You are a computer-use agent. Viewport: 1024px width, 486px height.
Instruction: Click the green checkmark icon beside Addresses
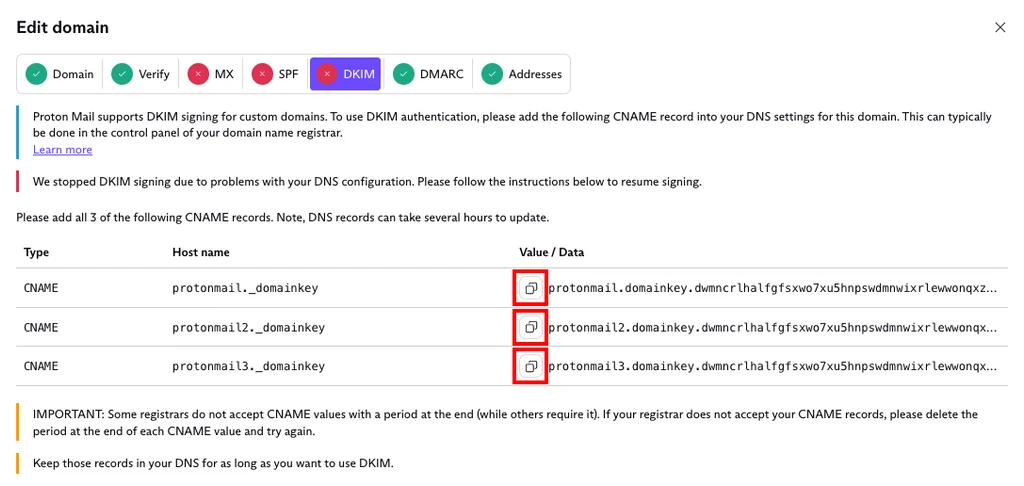[492, 74]
